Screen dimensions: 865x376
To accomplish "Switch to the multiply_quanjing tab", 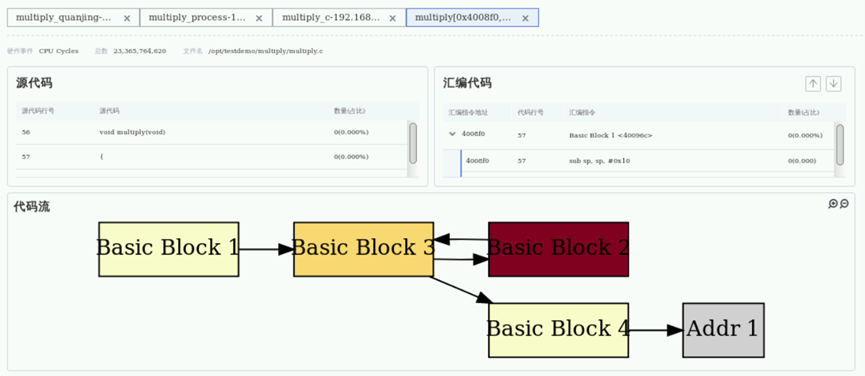I will click(73, 18).
